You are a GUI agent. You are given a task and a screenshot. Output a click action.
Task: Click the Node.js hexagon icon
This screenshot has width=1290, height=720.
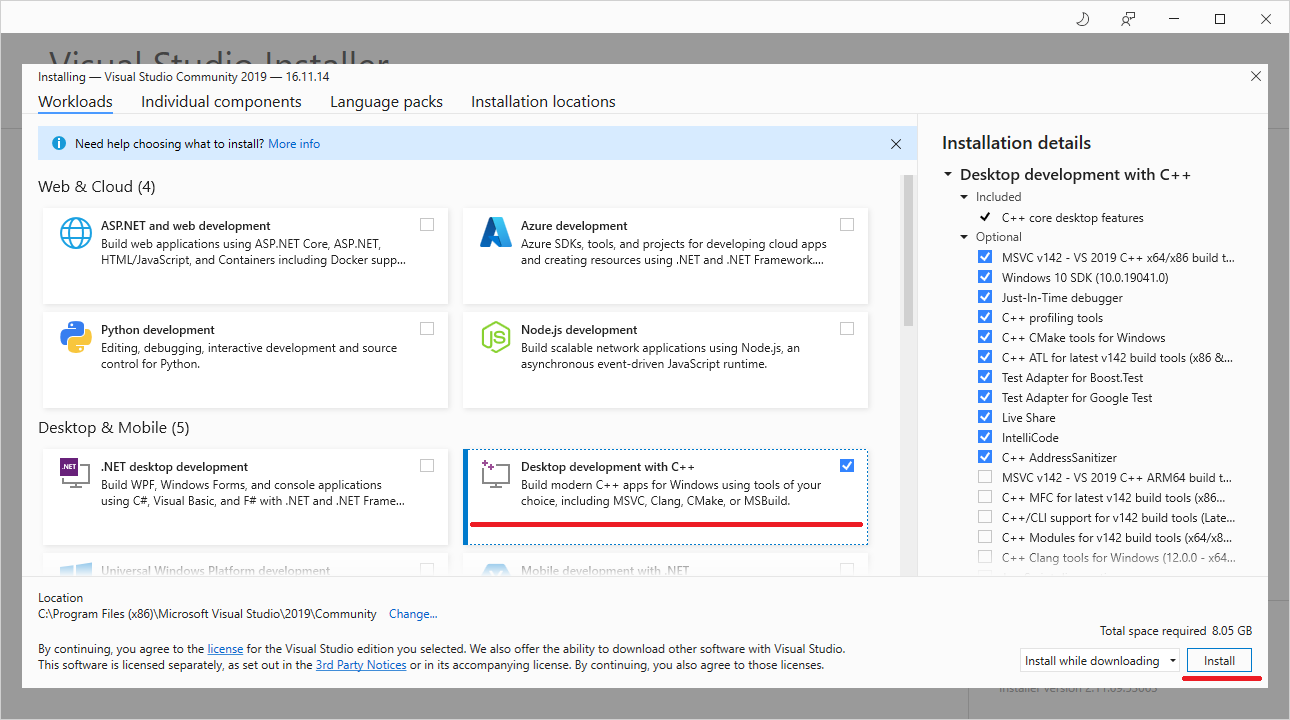pyautogui.click(x=496, y=338)
